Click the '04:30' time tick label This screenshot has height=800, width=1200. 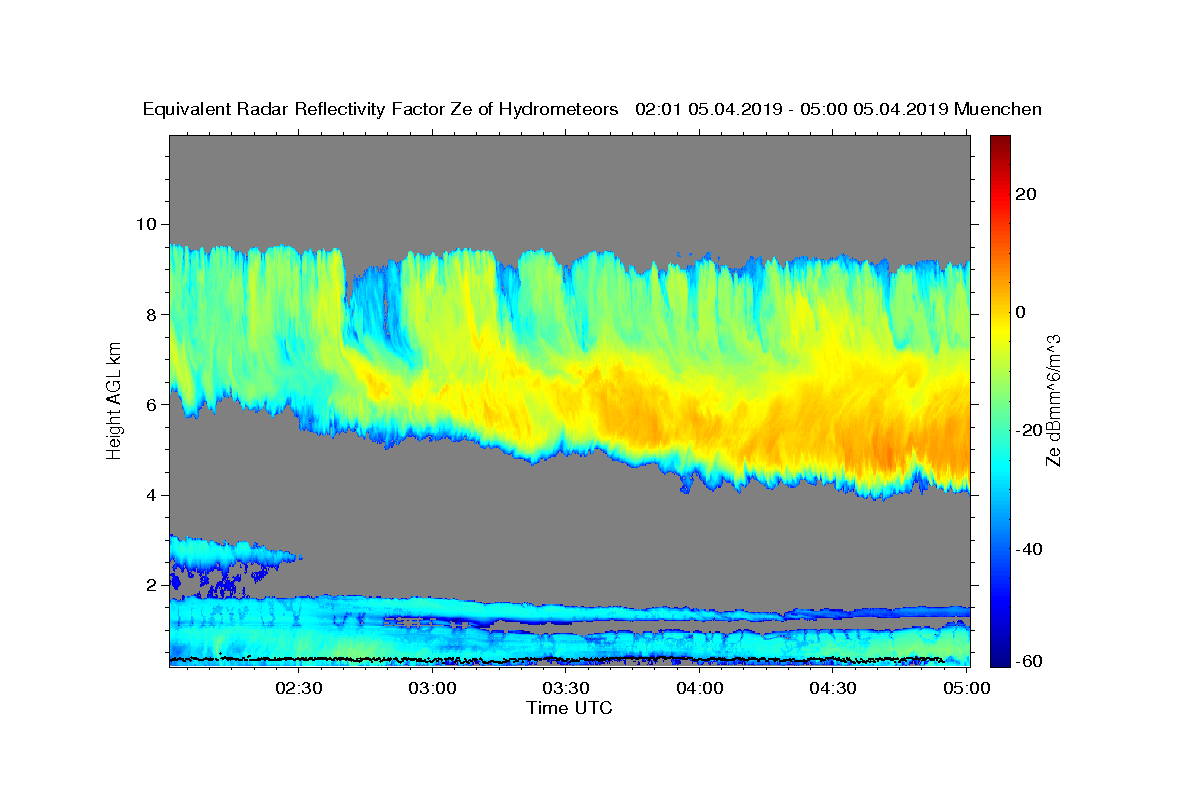click(833, 688)
